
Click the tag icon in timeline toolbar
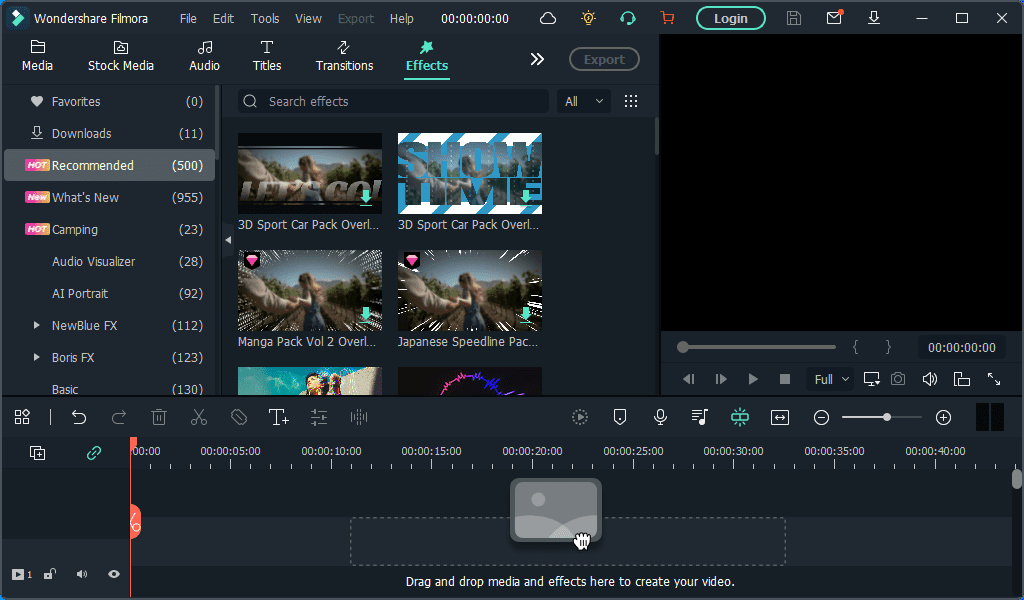(239, 417)
